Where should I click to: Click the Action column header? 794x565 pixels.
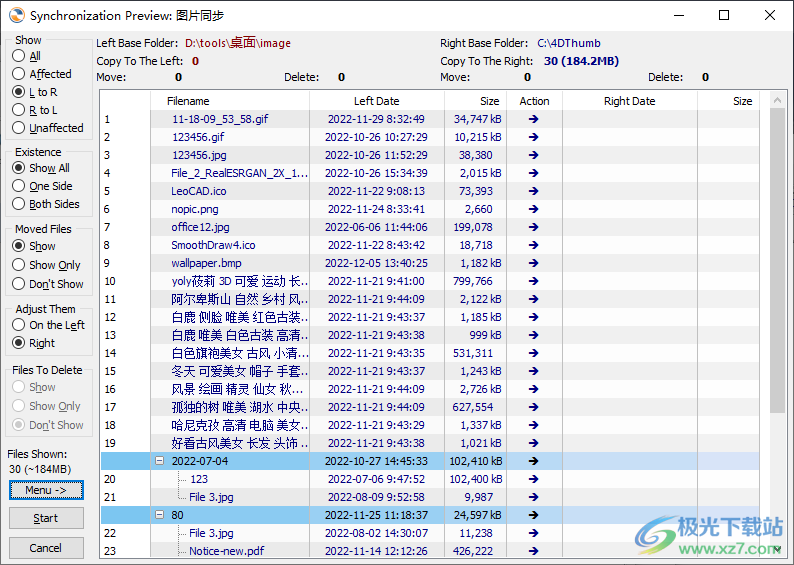pyautogui.click(x=534, y=101)
